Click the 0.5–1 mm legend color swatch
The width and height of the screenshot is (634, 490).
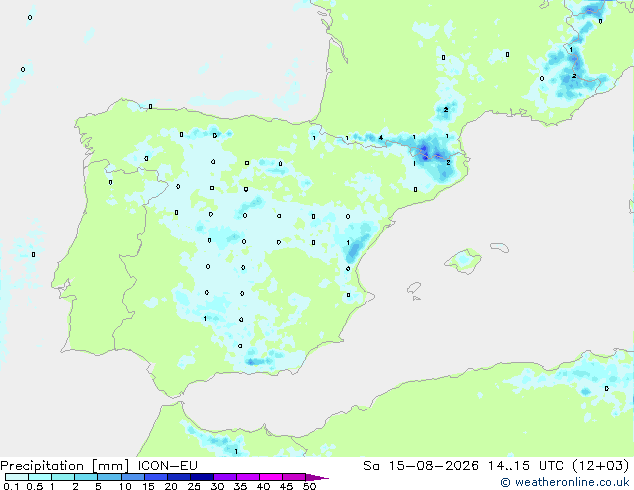coord(40,477)
